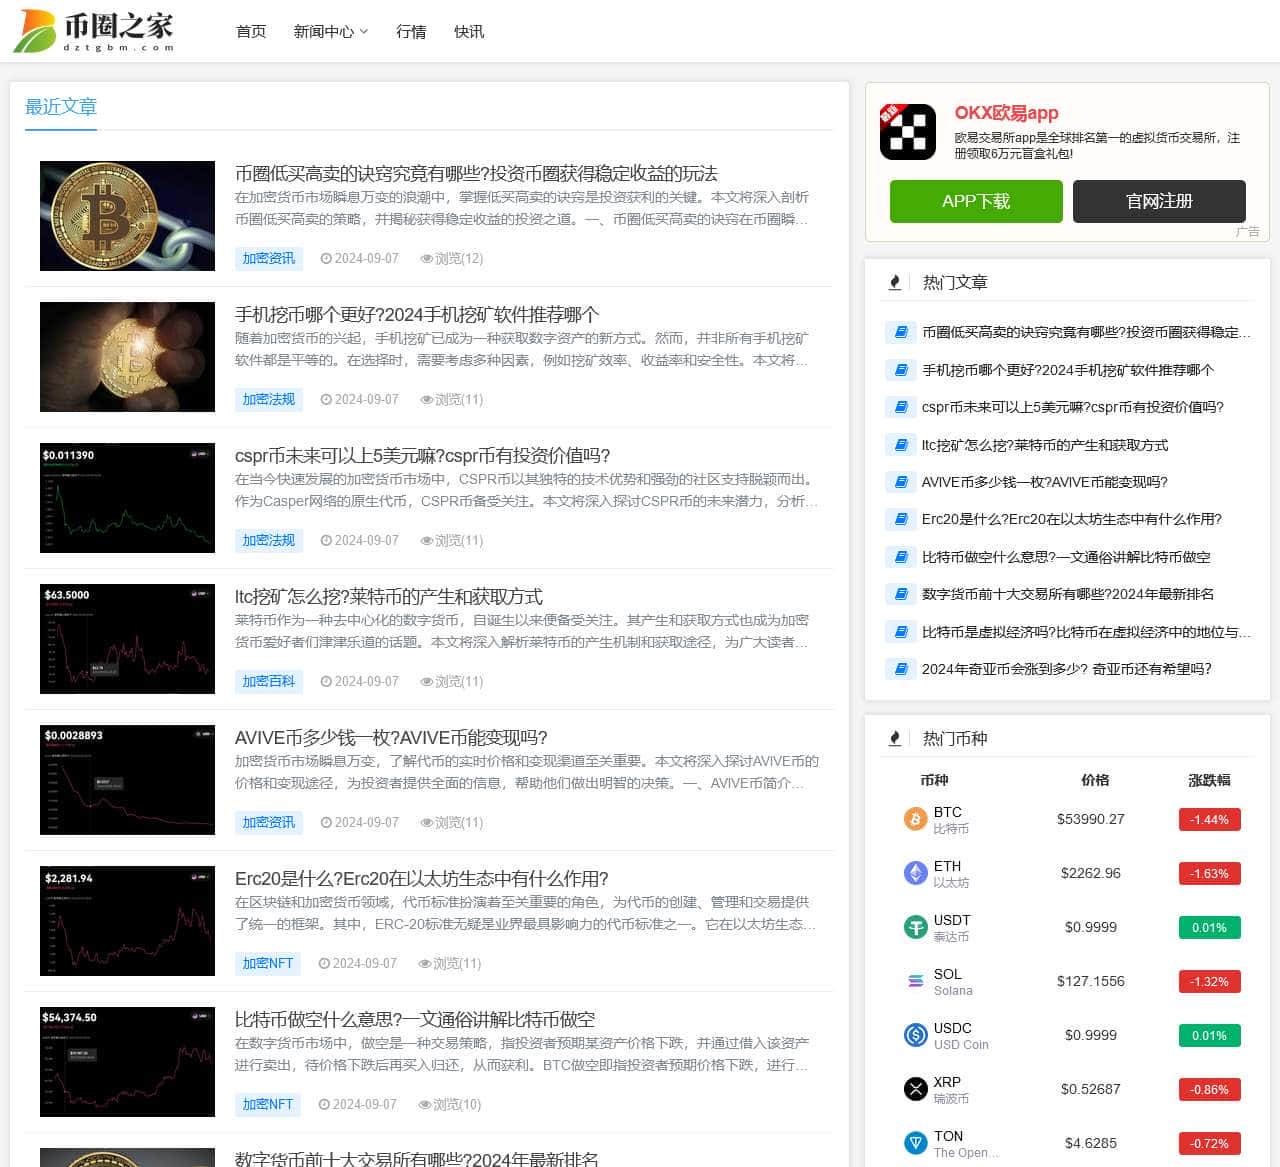Click the XRP coin icon
The height and width of the screenshot is (1167, 1280).
click(x=915, y=1089)
